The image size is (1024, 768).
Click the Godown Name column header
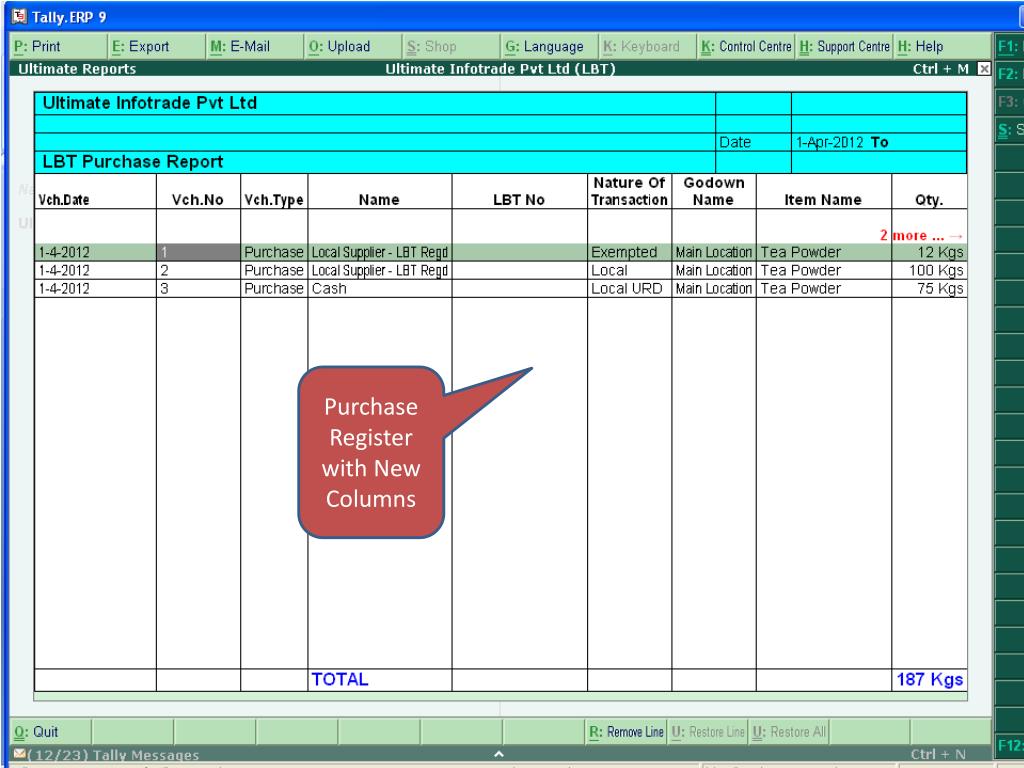click(713, 191)
